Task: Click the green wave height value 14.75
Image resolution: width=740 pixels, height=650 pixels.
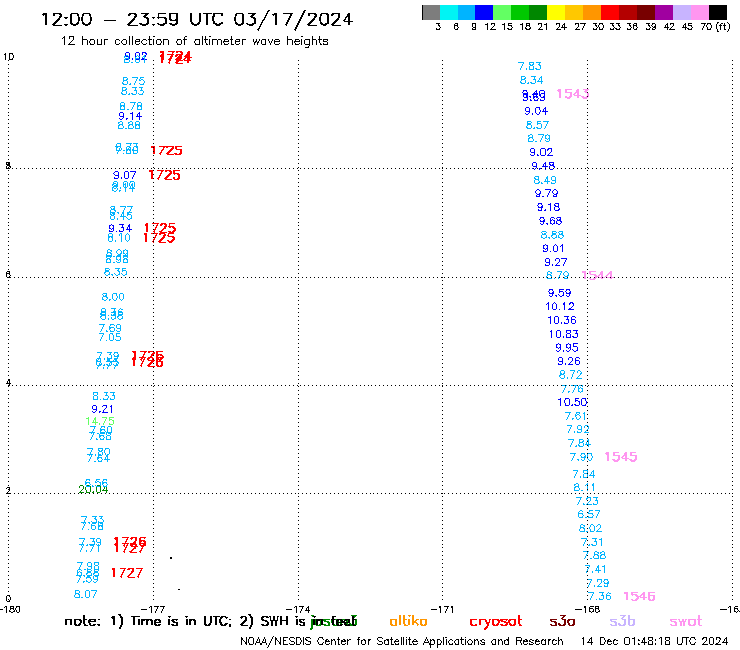Action: click(100, 421)
